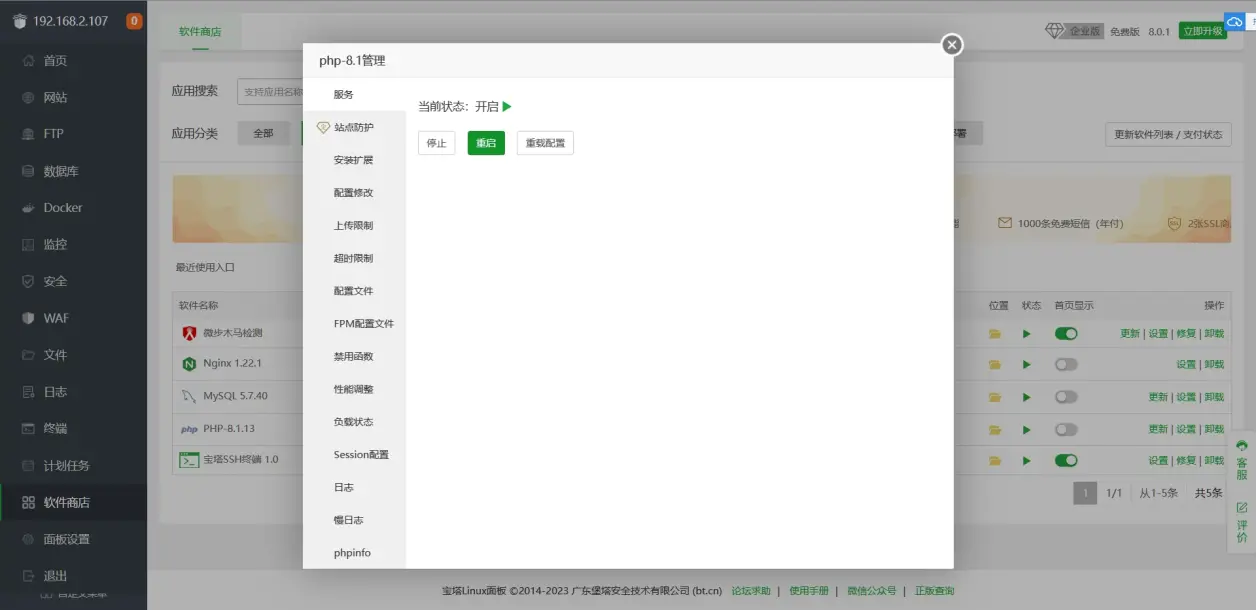Open the 超时限制 section
The width and height of the screenshot is (1256, 610).
tap(355, 258)
